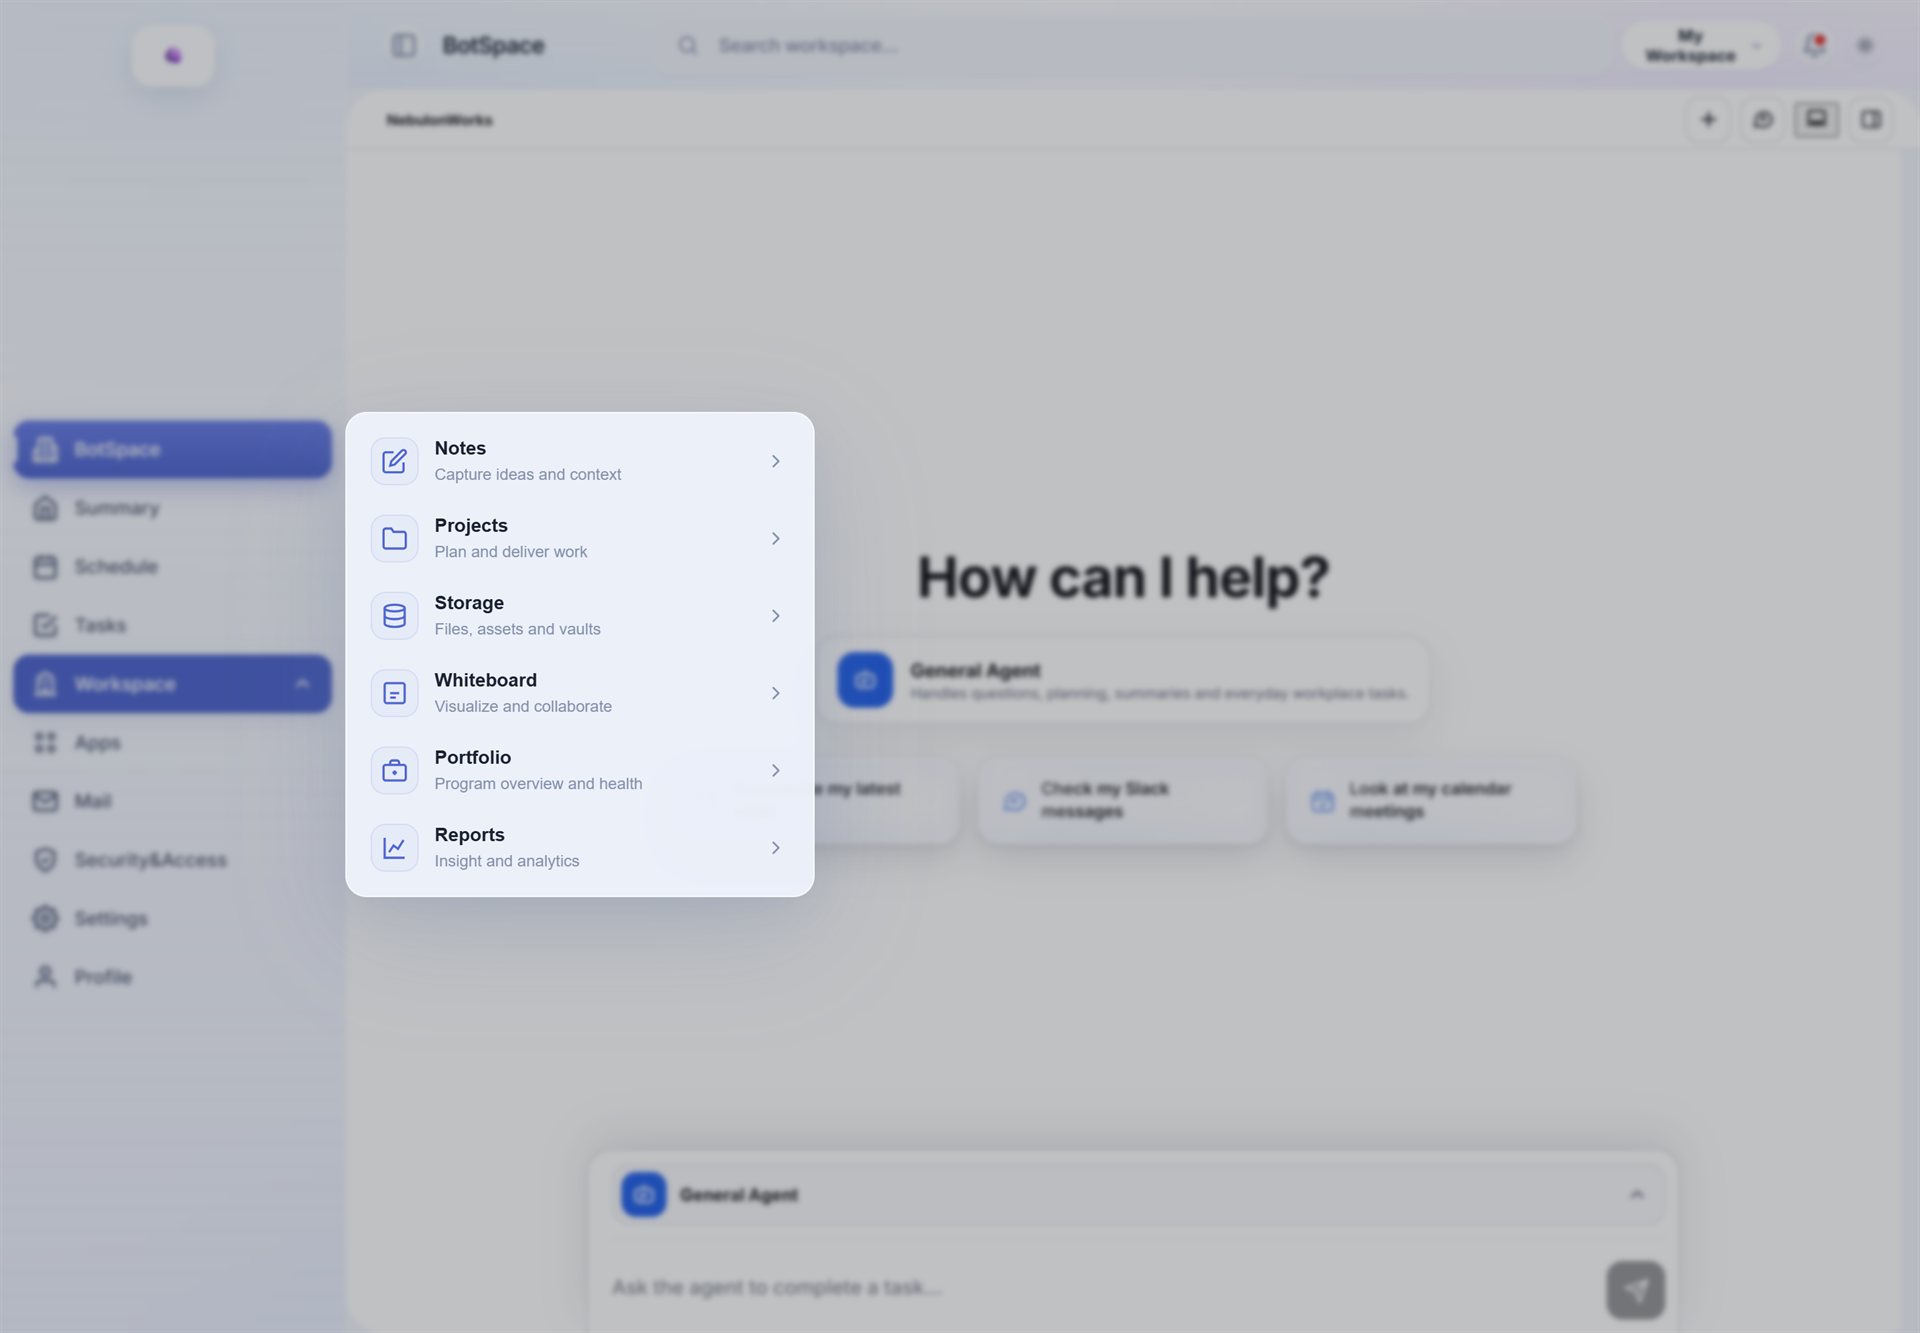Select the Whiteboard menu label
1920x1333 pixels.
click(x=485, y=680)
